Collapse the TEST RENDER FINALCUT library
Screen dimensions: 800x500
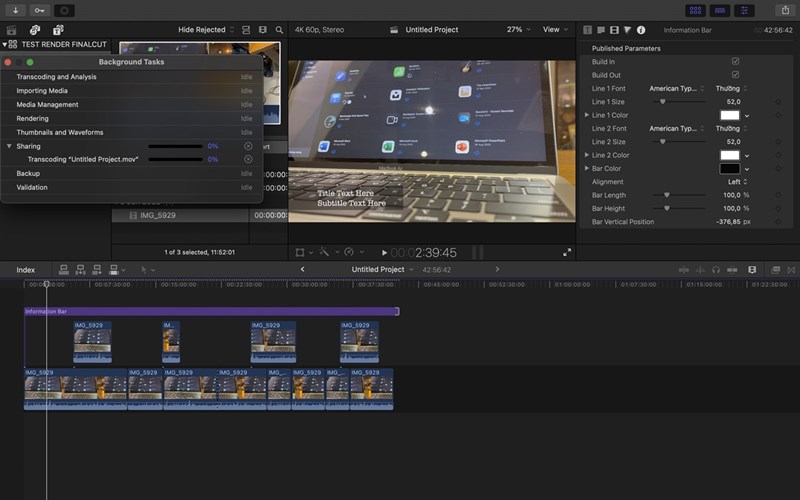(x=5, y=44)
